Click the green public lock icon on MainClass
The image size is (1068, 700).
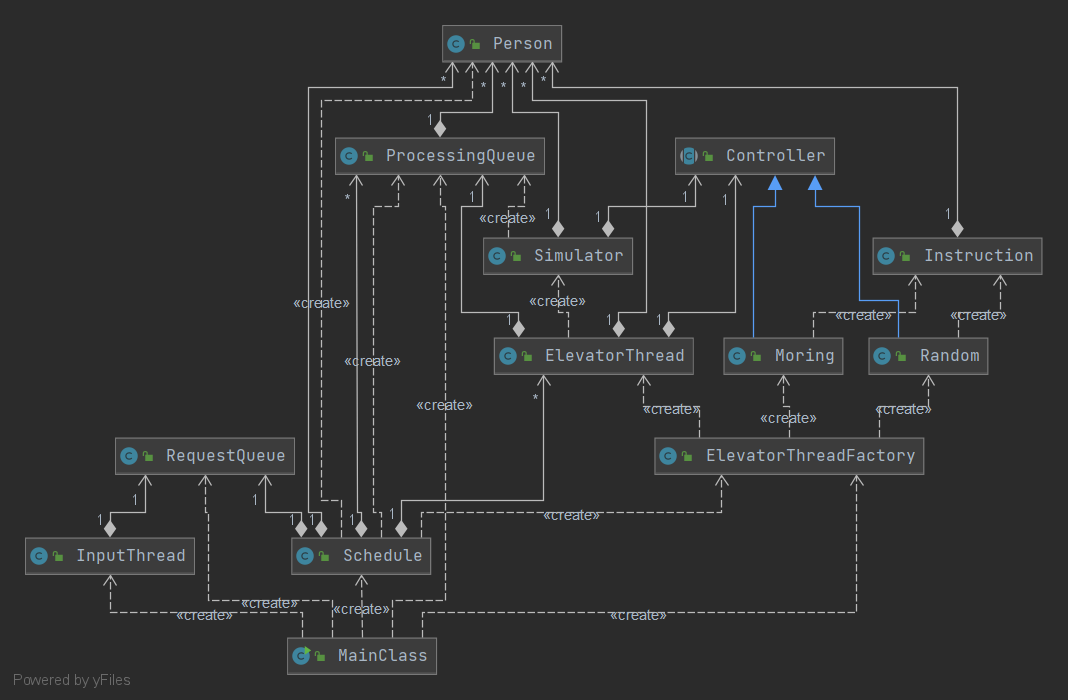(320, 656)
